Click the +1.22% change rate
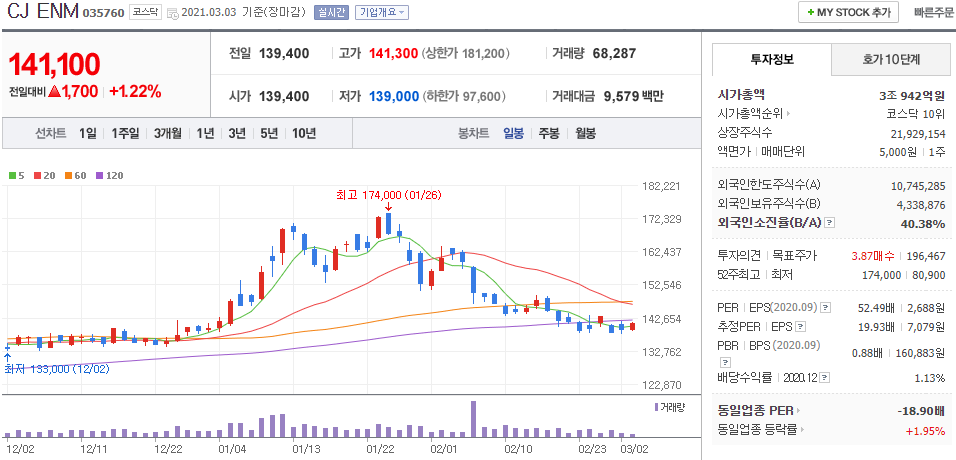This screenshot has width=956, height=460. click(x=135, y=92)
